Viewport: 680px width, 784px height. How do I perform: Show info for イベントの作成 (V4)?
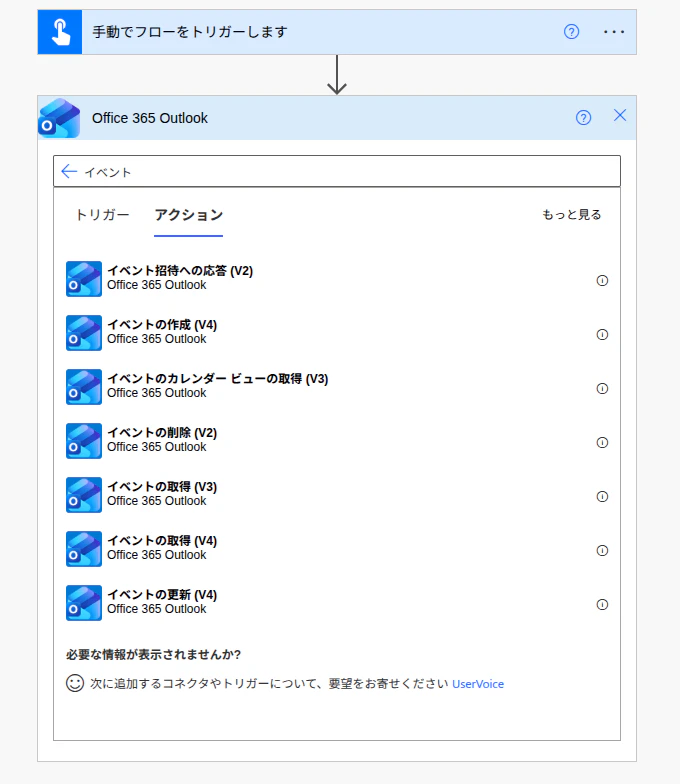[x=602, y=334]
